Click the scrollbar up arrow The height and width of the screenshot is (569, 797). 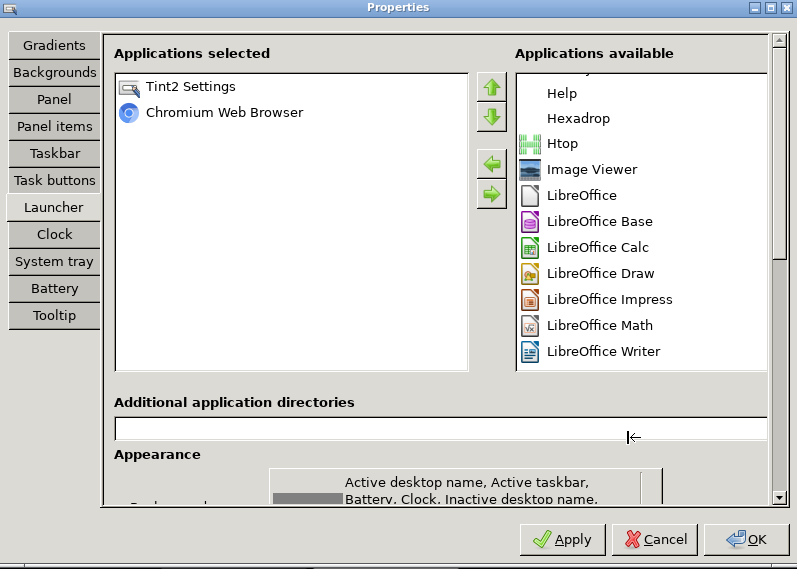(x=779, y=40)
